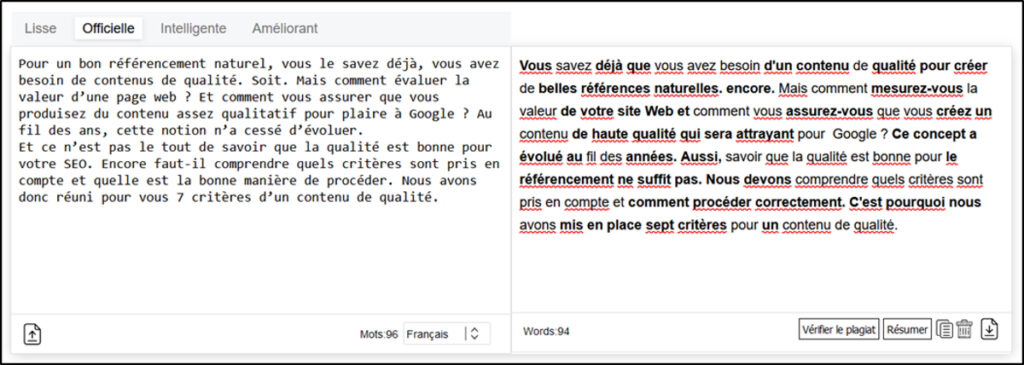Switch to the Lisse mode tab
This screenshot has height=365, width=1024.
tap(40, 29)
